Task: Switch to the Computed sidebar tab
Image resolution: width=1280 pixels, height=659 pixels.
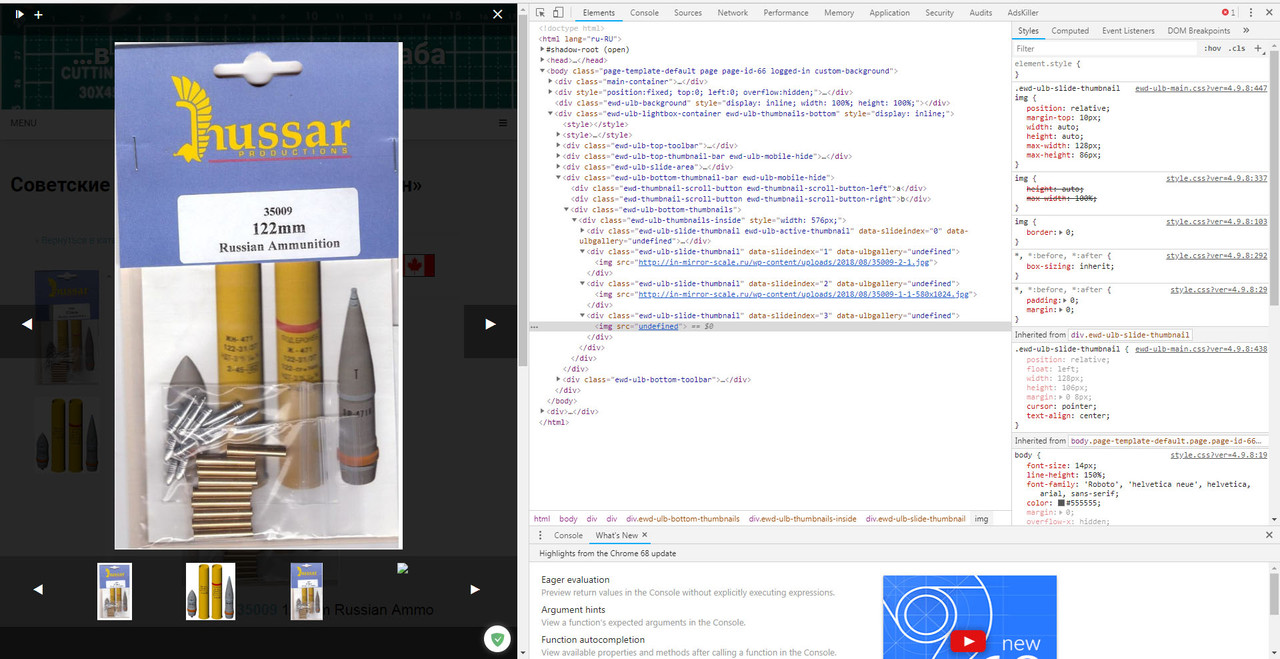Action: pos(1070,31)
